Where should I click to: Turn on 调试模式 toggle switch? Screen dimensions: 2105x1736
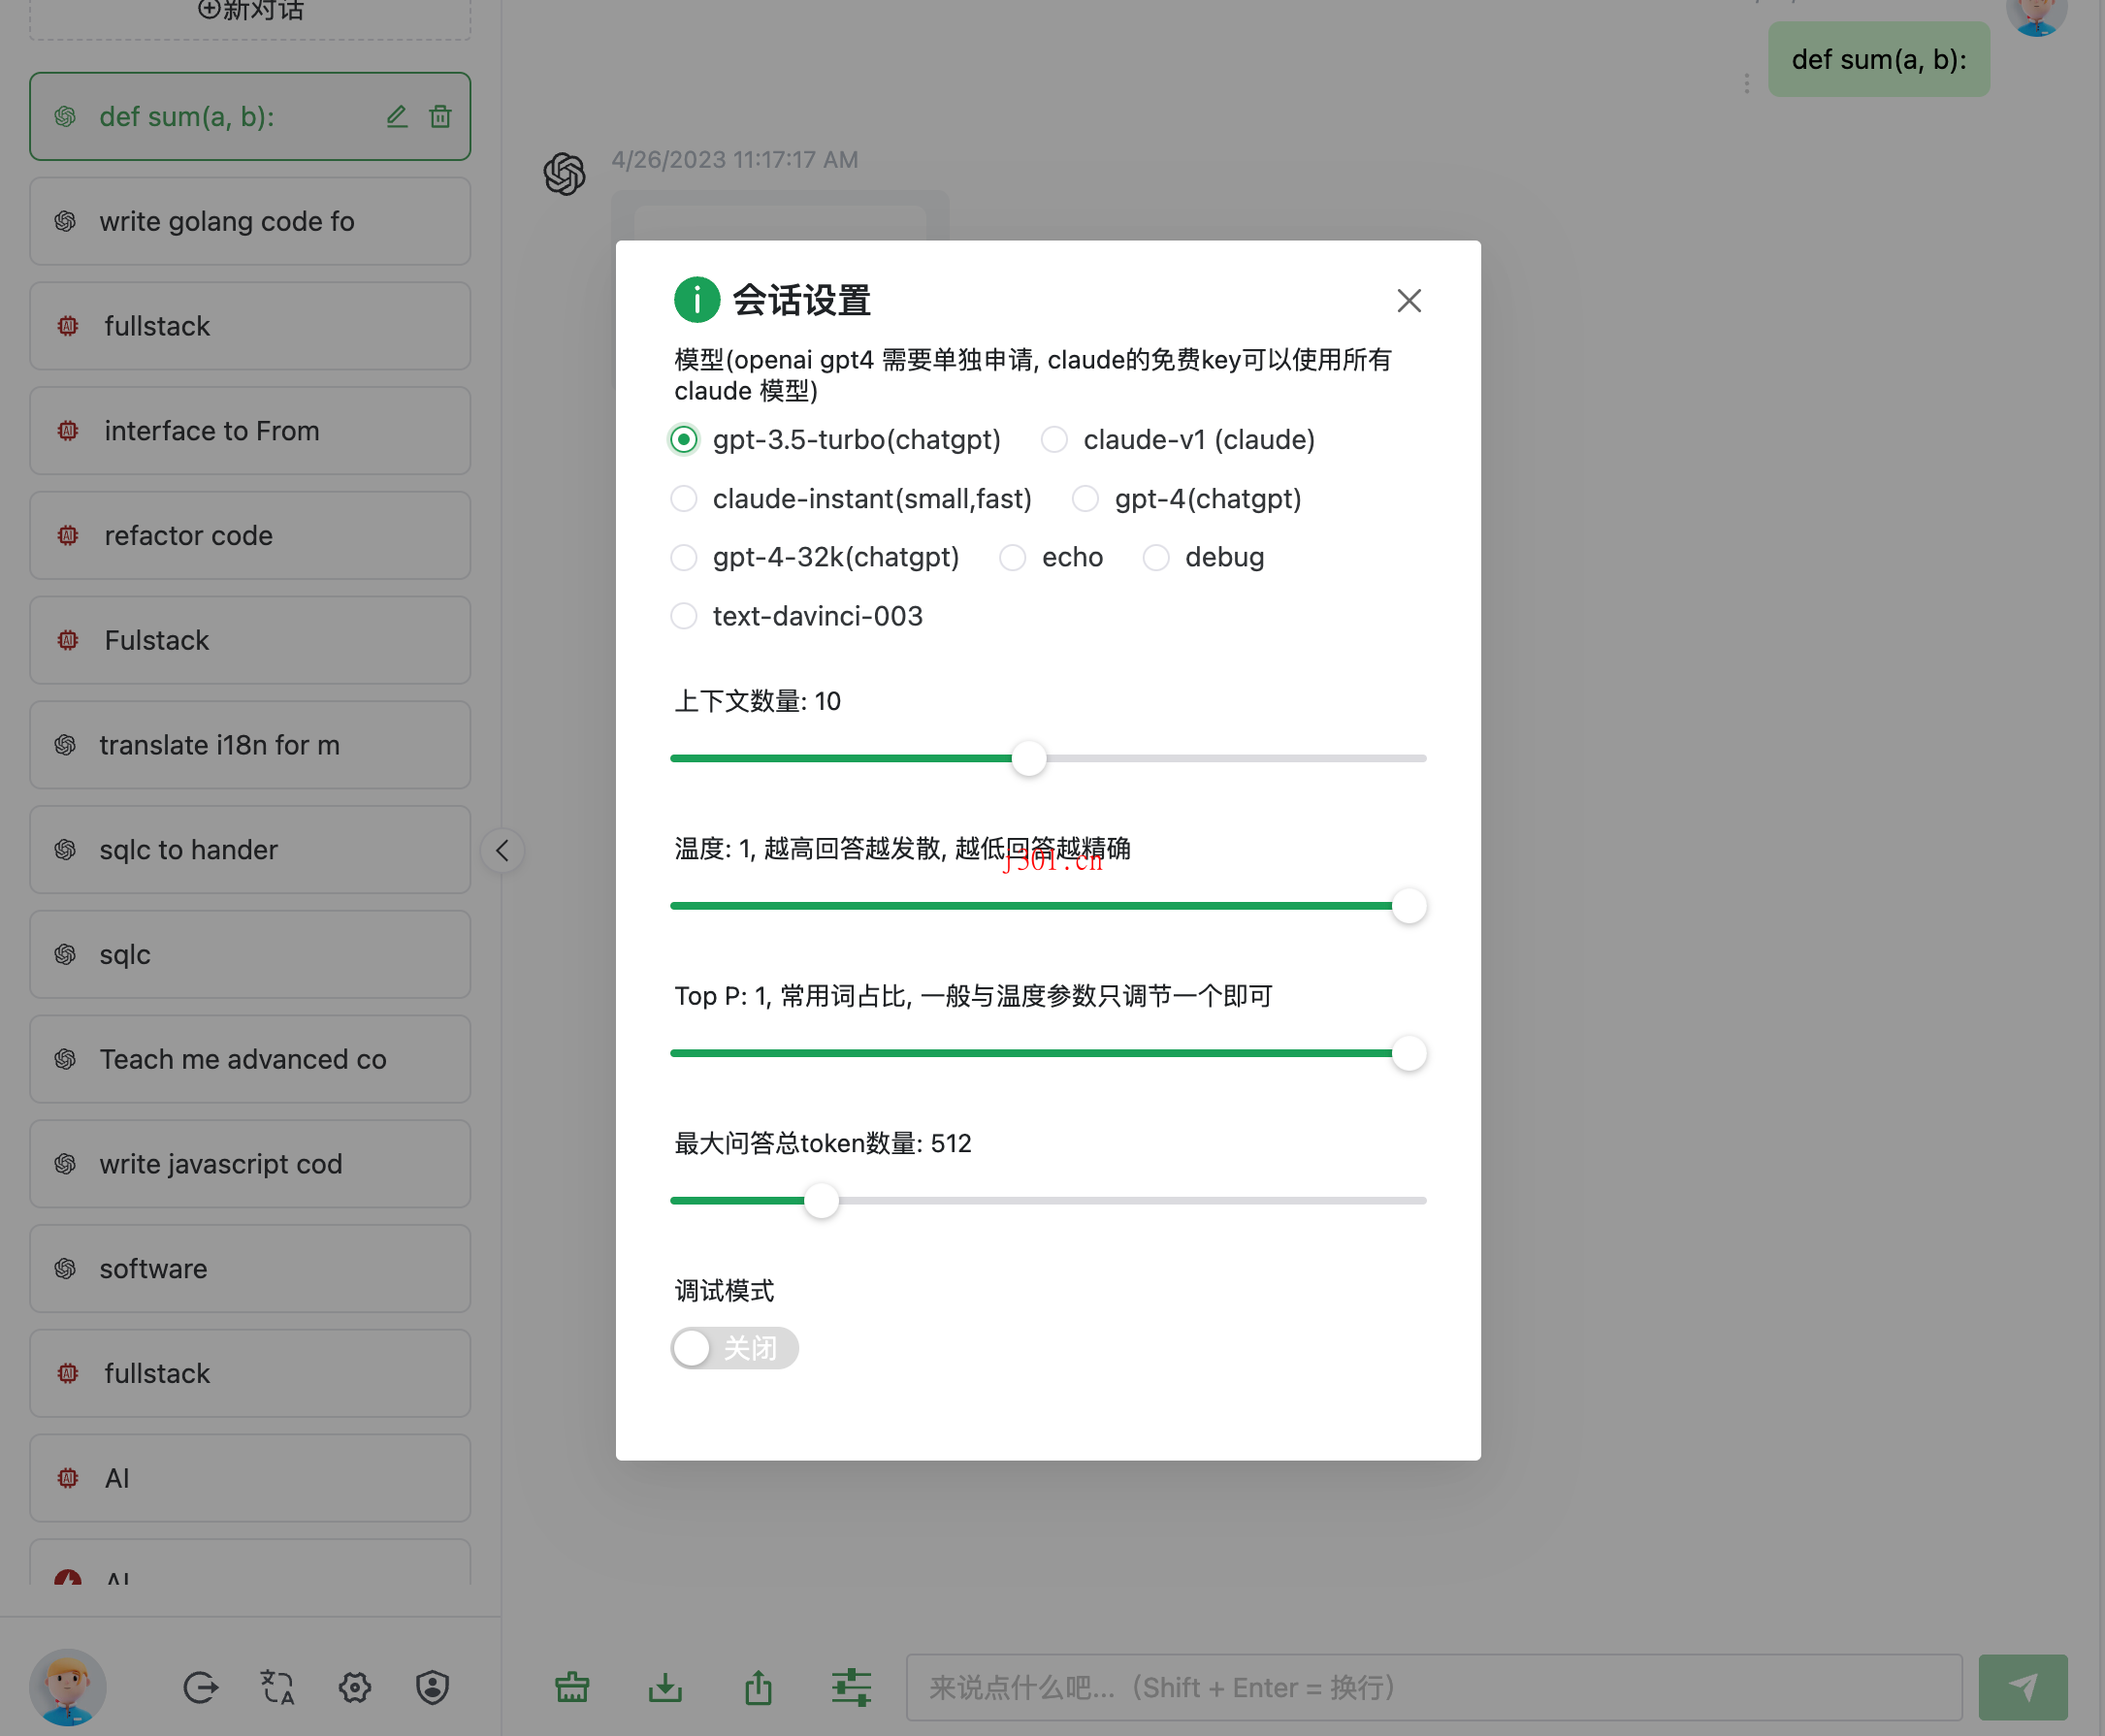[734, 1348]
